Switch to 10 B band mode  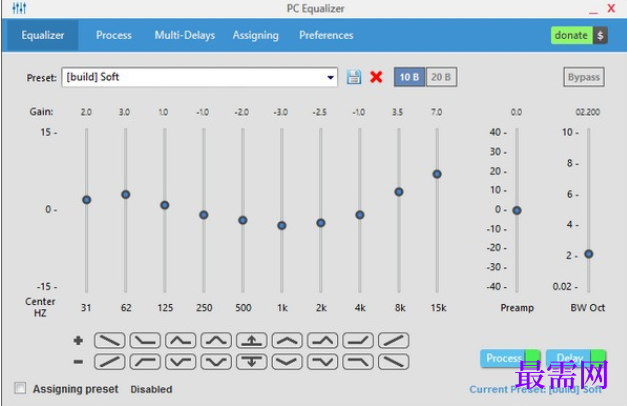tap(409, 77)
